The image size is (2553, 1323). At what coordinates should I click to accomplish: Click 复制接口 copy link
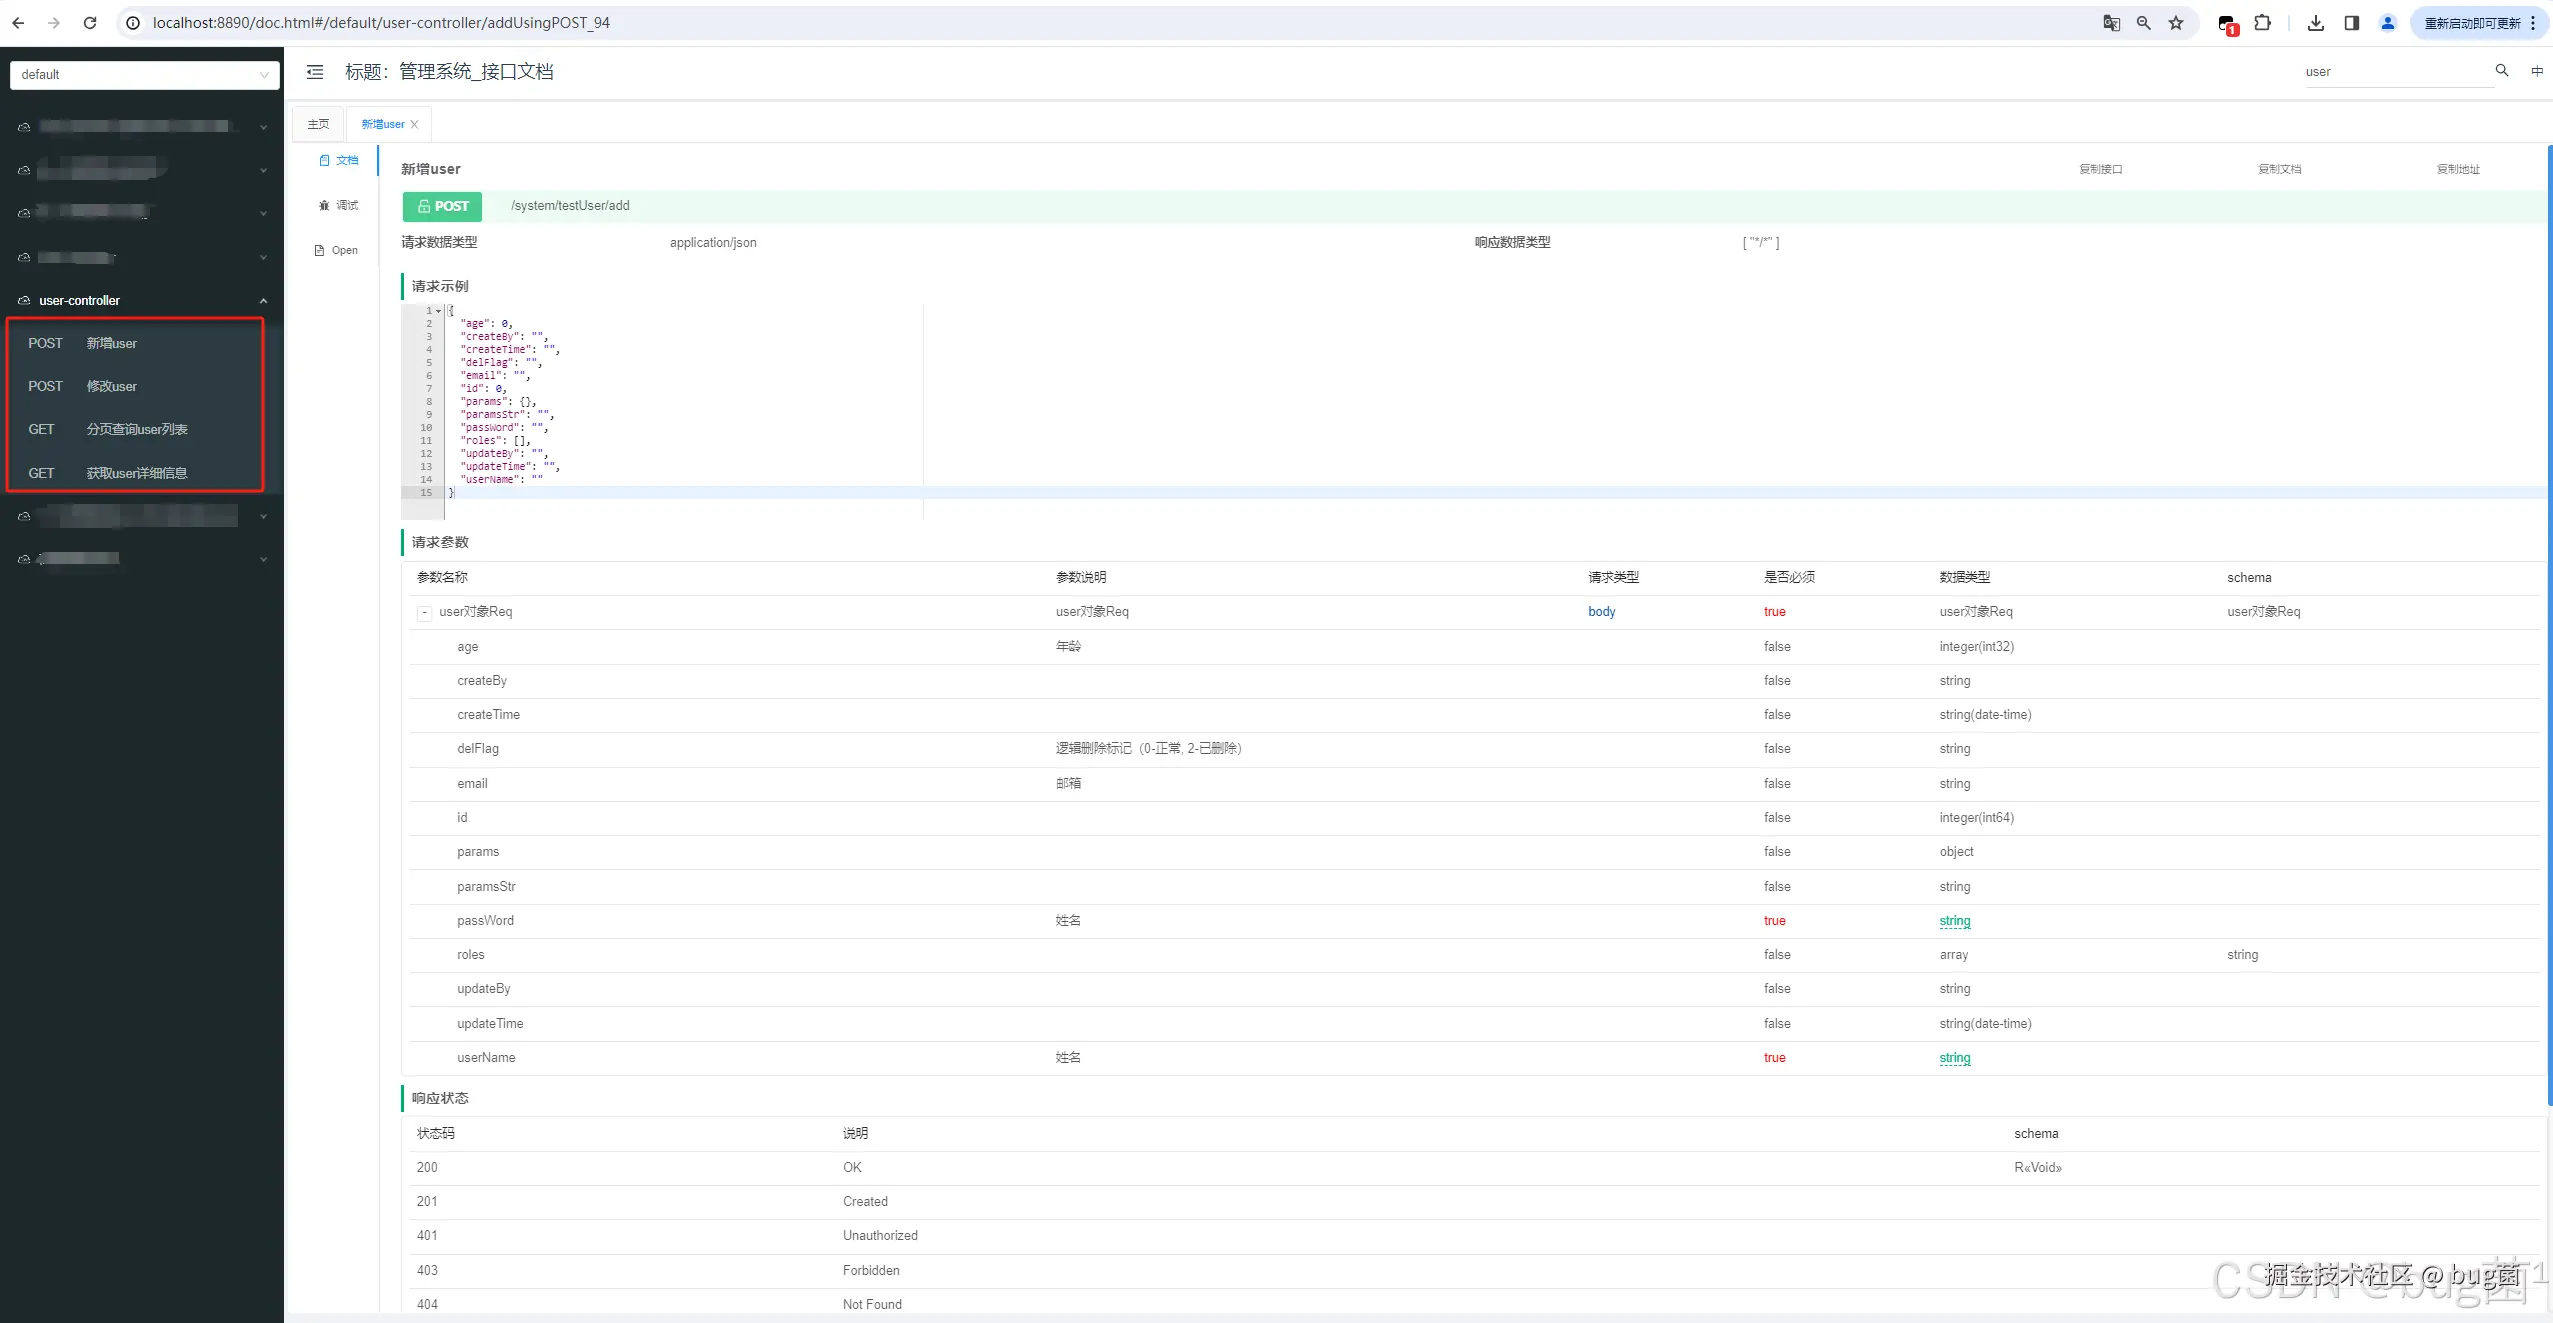click(2100, 169)
